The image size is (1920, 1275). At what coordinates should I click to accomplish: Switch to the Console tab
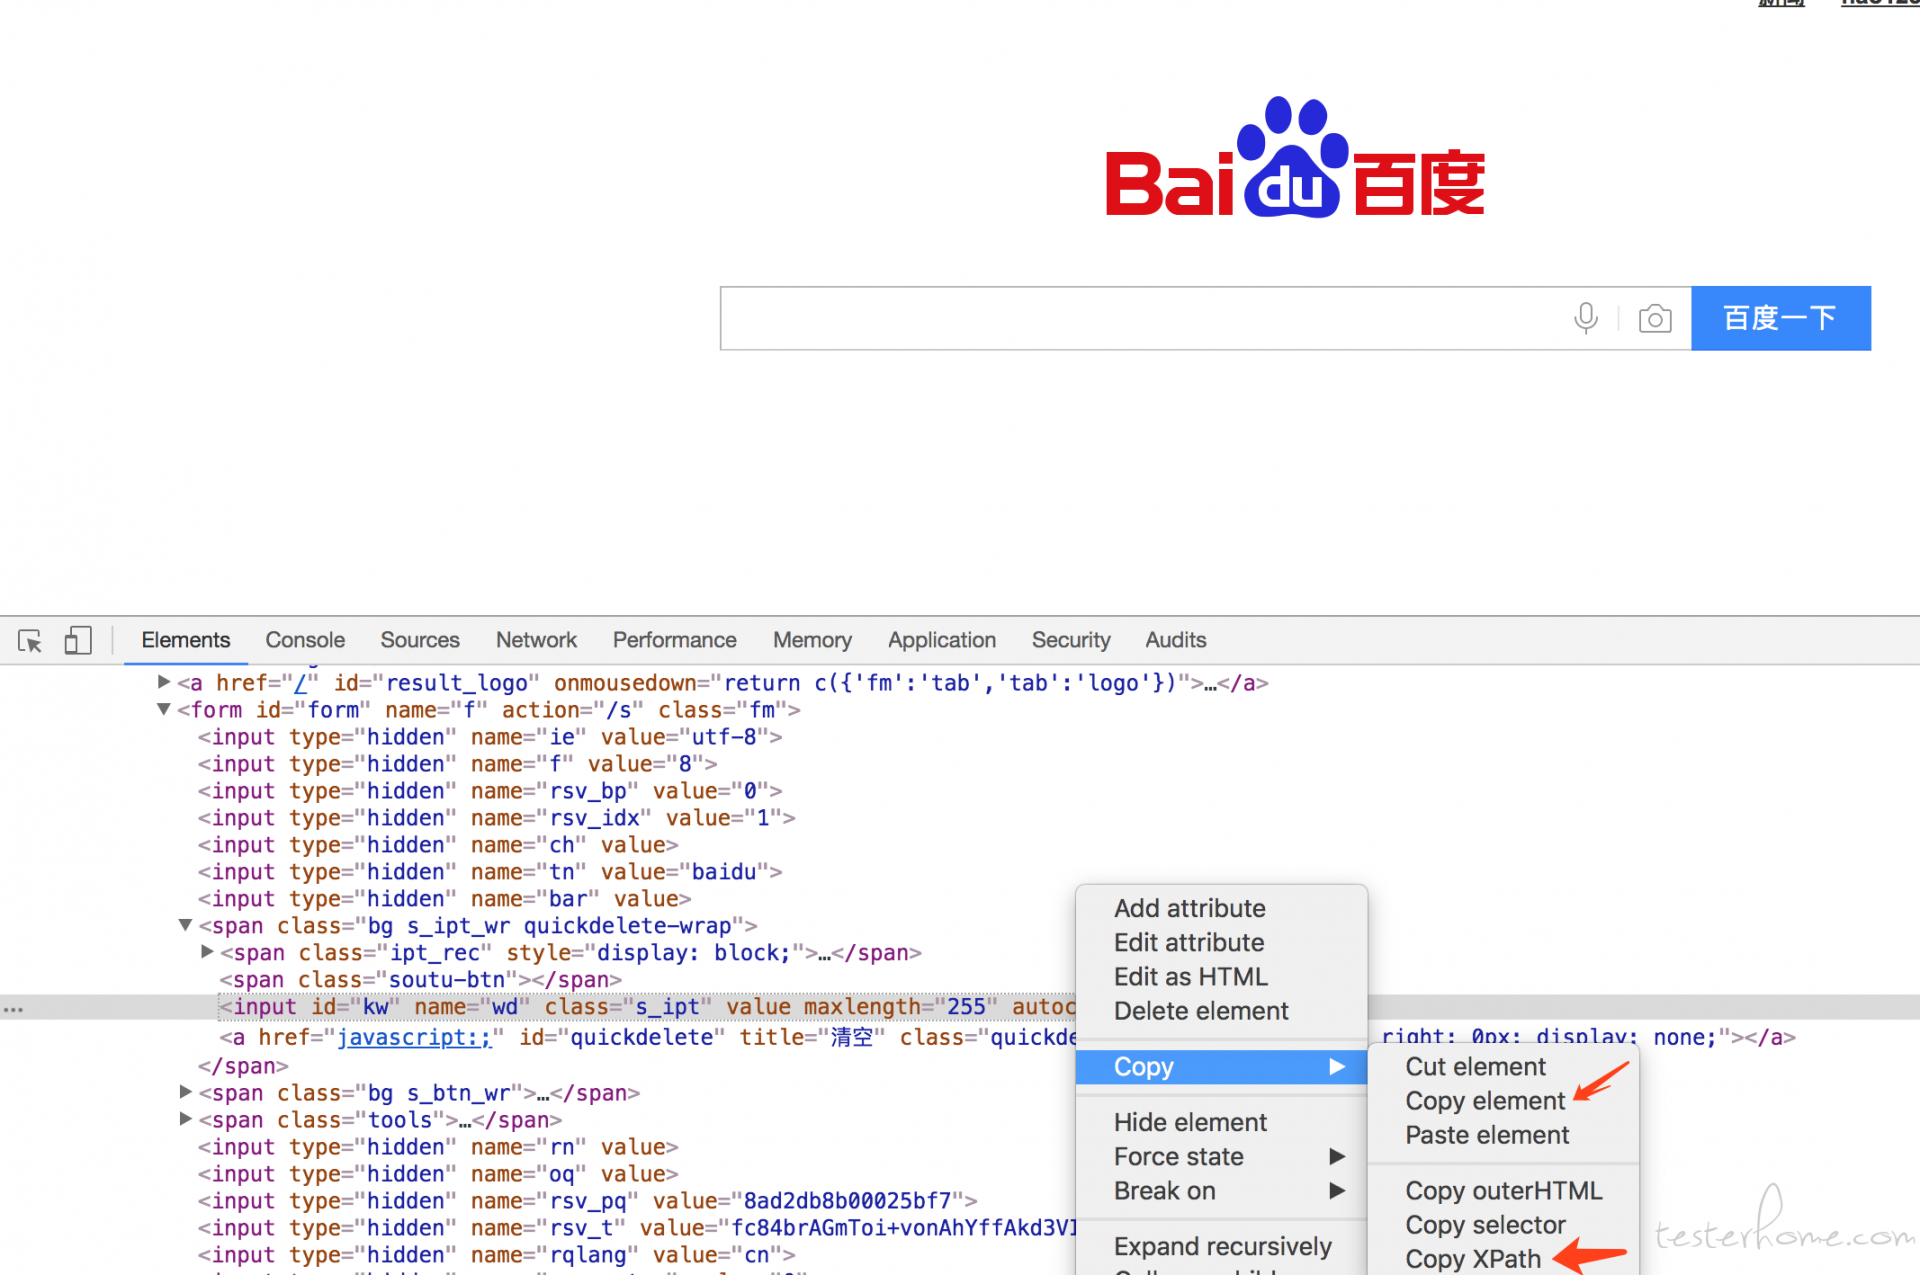pos(305,640)
